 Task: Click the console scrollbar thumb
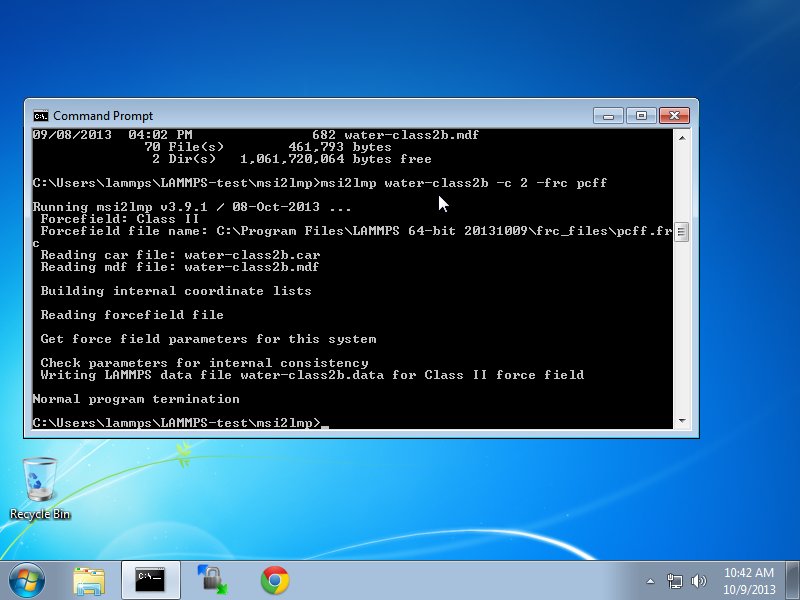[682, 232]
